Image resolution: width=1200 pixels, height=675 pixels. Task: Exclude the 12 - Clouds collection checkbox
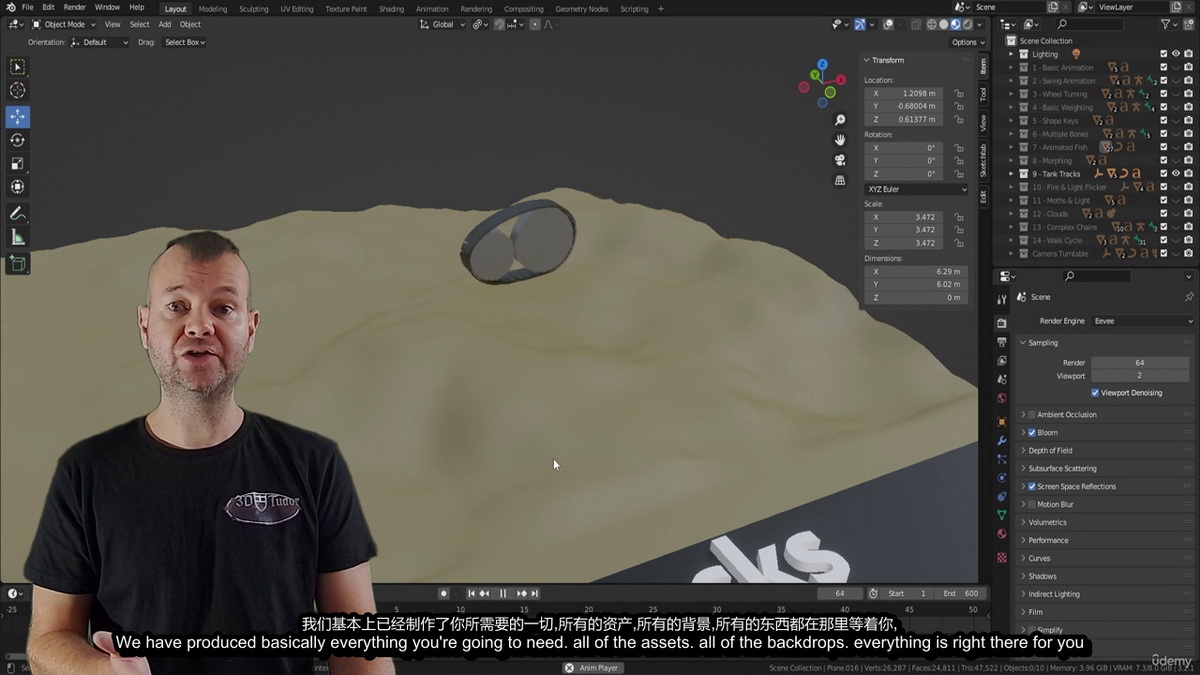click(x=1164, y=214)
